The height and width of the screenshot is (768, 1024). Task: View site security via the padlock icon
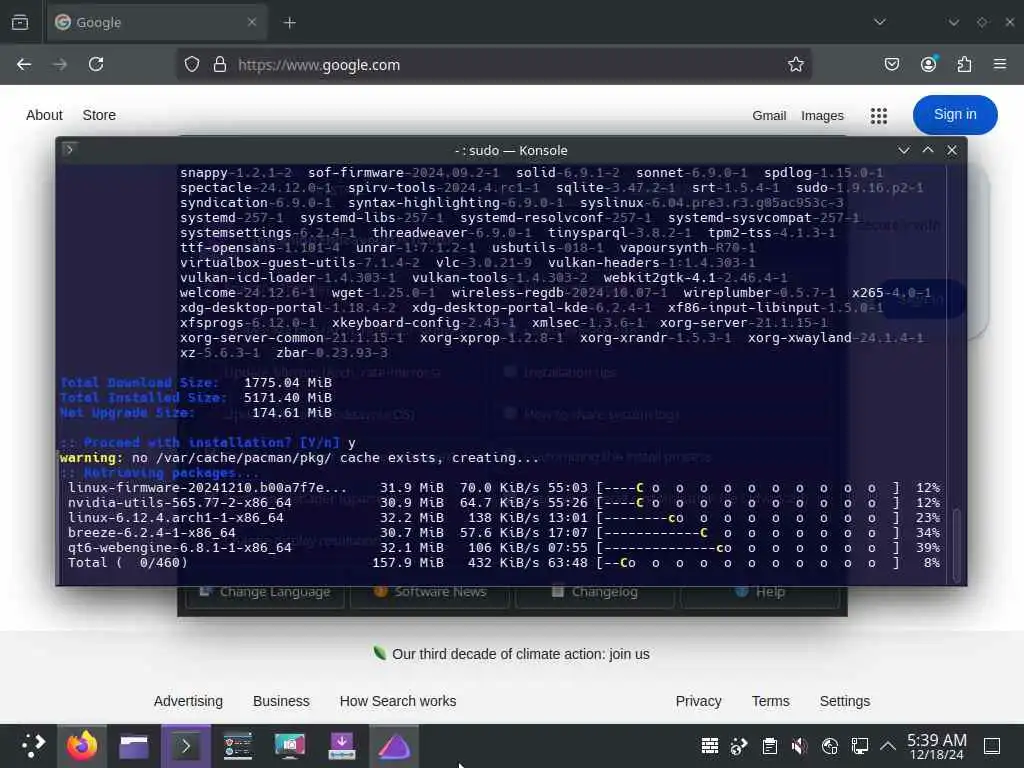(x=220, y=65)
